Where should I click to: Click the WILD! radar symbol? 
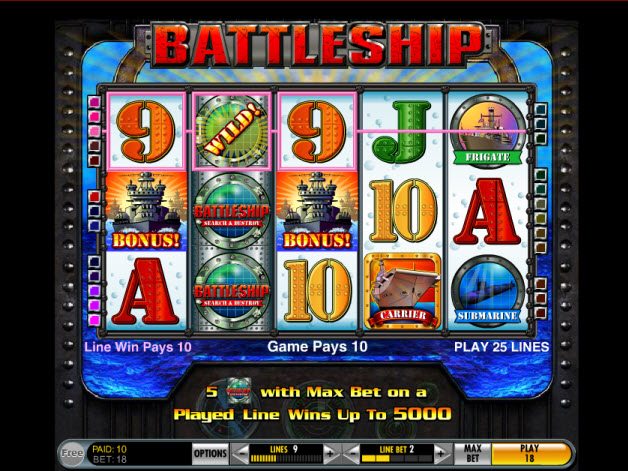pos(232,131)
